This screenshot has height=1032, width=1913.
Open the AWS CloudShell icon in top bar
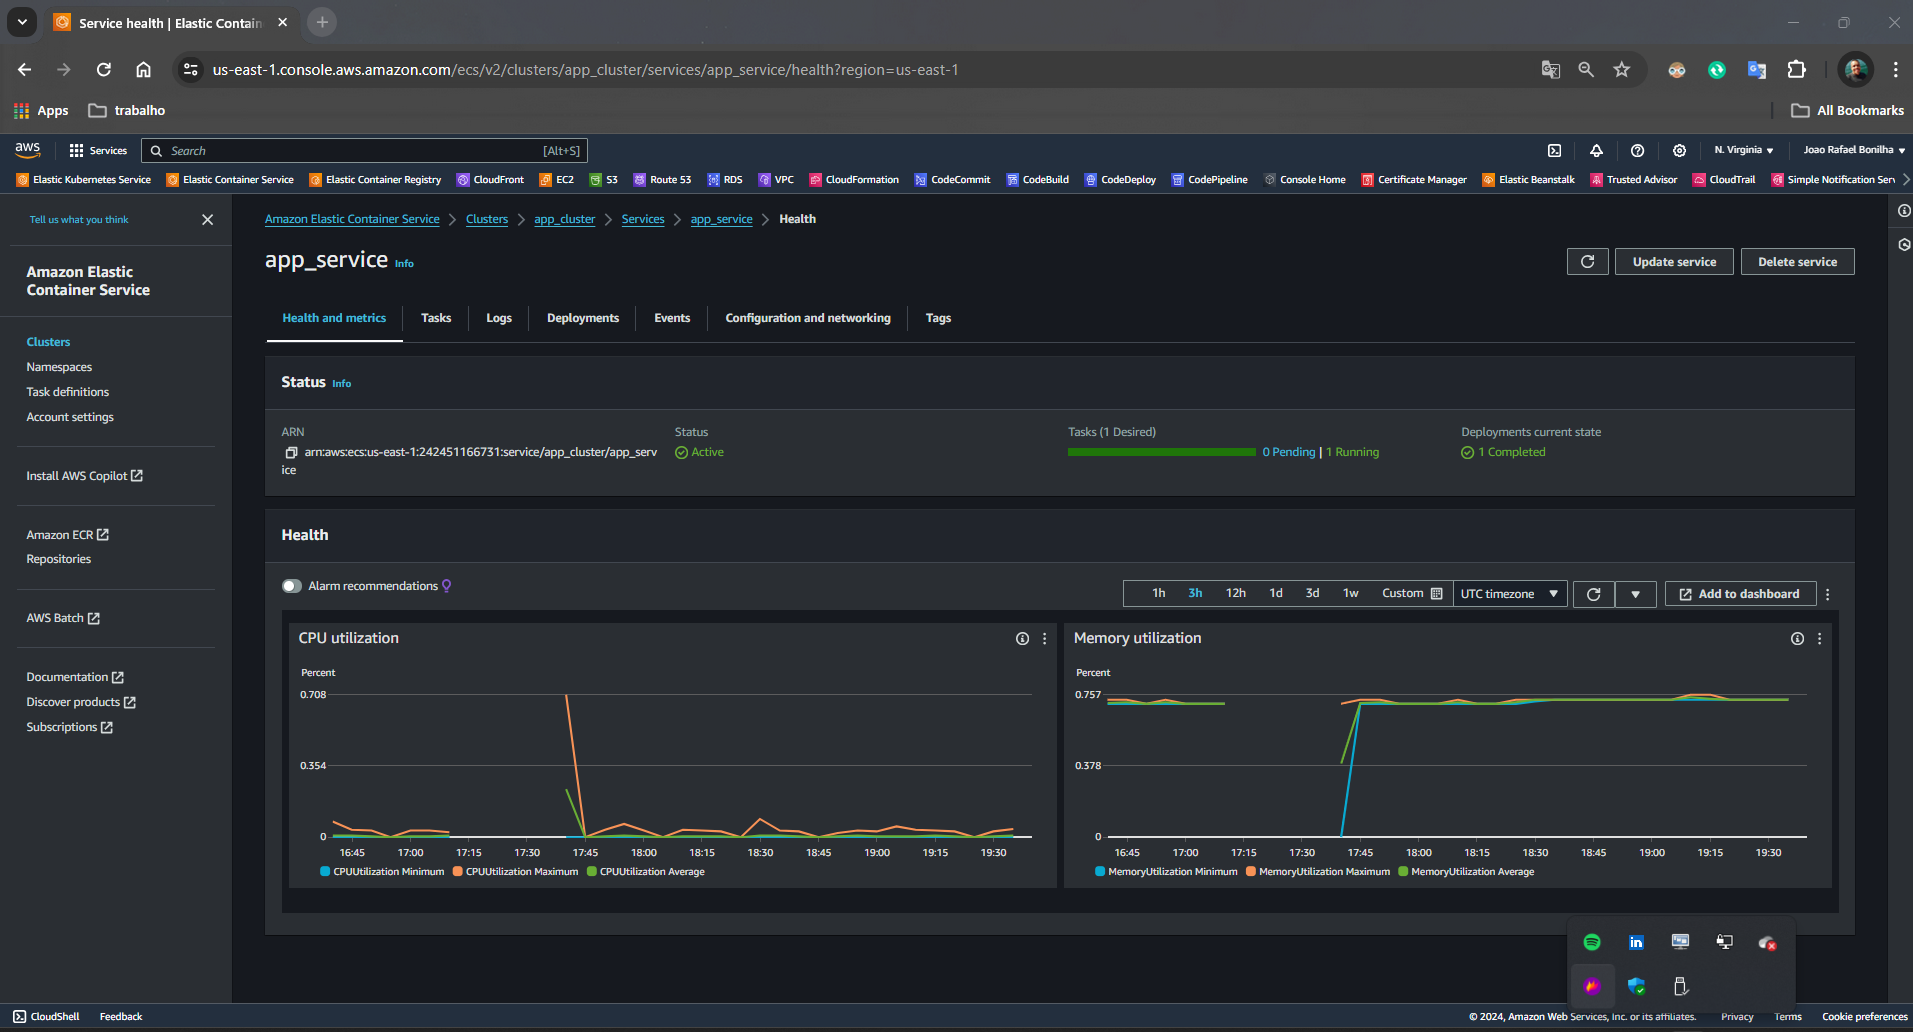tap(1554, 150)
